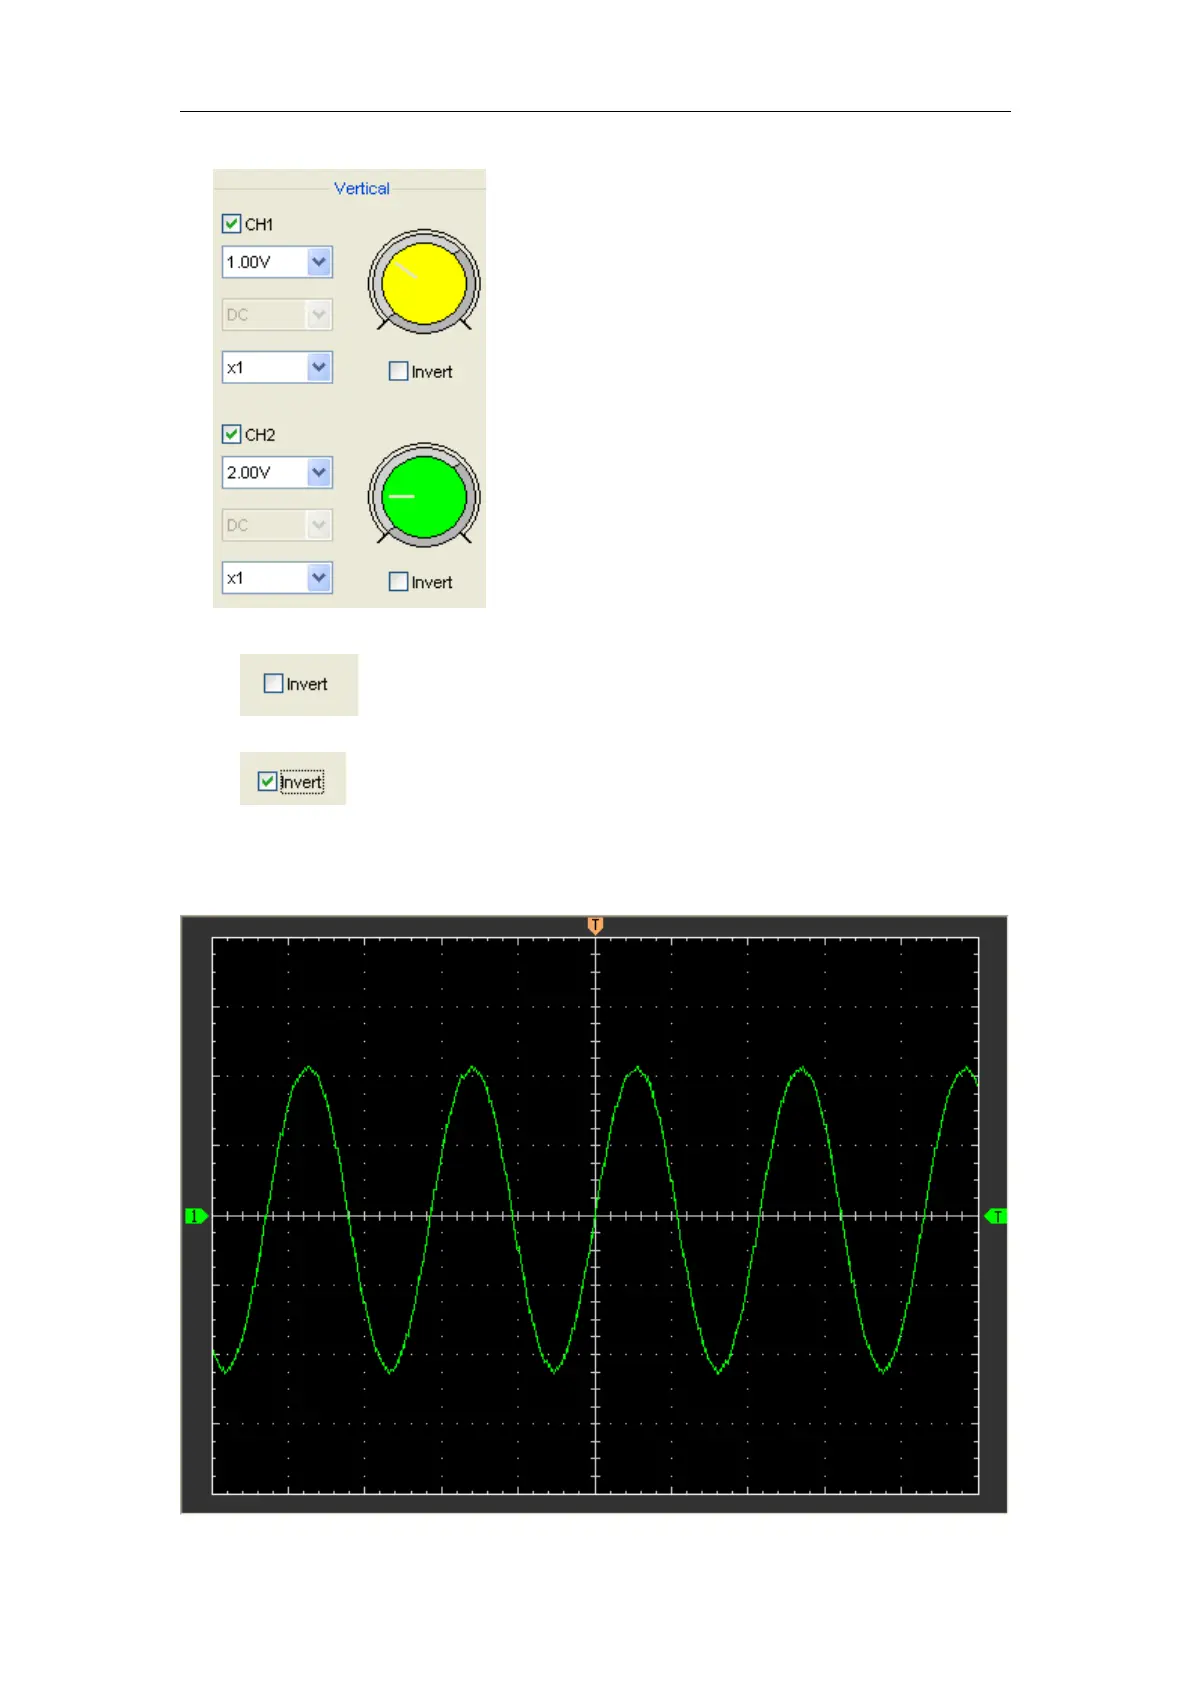Enable Invert under the yellow CH1 knob
The width and height of the screenshot is (1190, 1684).
398,371
